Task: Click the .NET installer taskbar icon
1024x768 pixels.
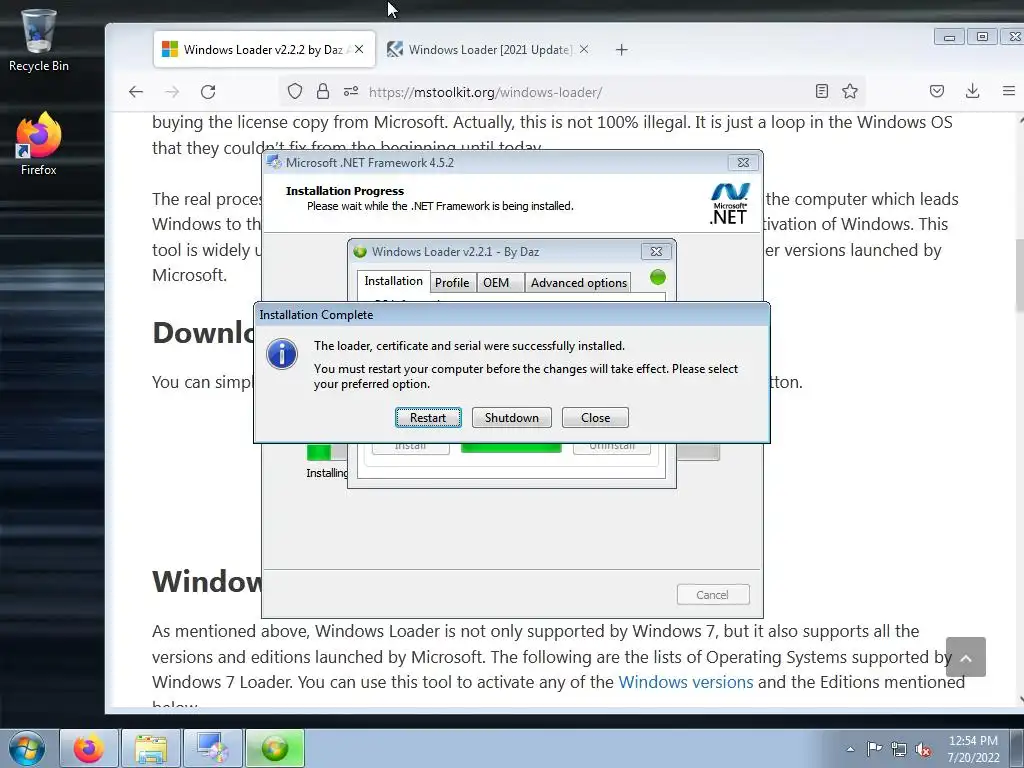Action: (x=212, y=748)
